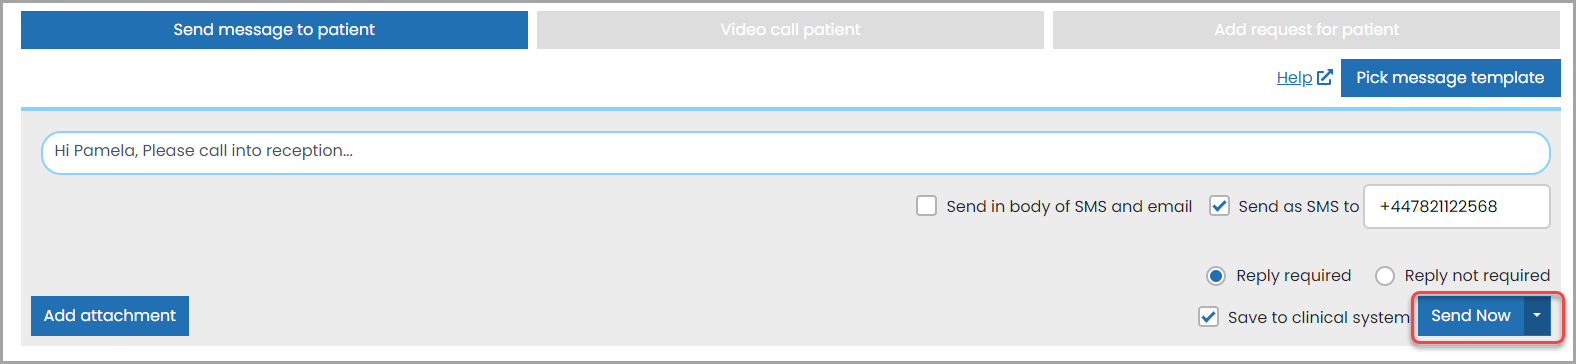Image resolution: width=1576 pixels, height=364 pixels.
Task: Open the Video call patient tab
Action: (790, 30)
